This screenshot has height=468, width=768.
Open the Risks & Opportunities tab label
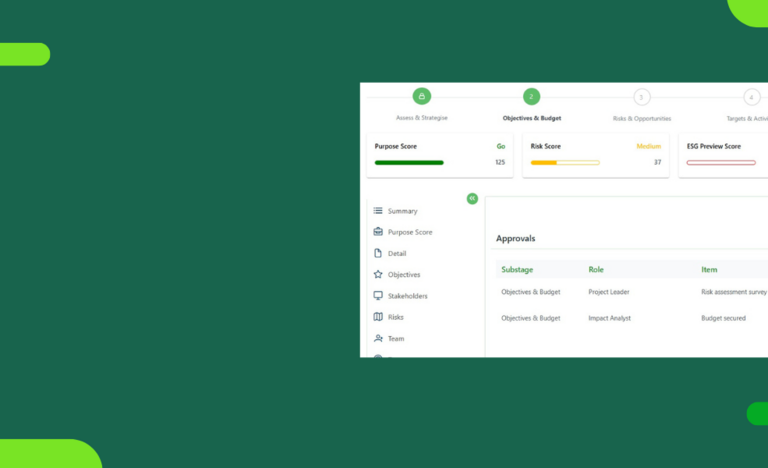(642, 118)
